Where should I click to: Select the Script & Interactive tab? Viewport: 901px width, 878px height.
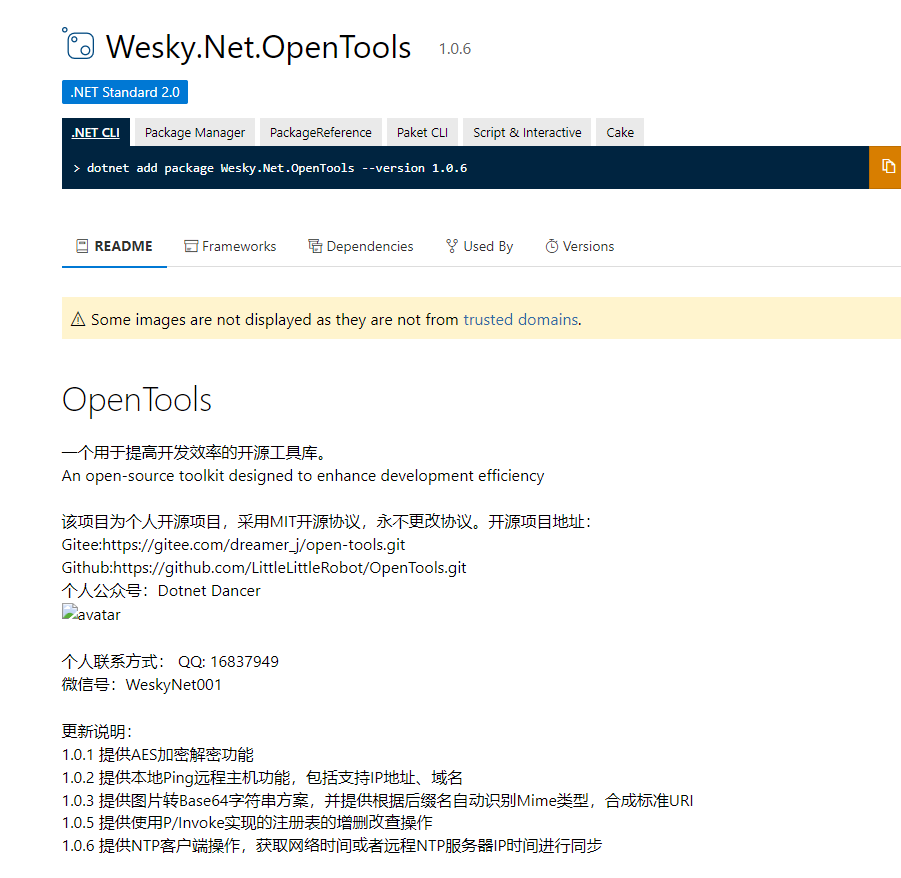(527, 132)
